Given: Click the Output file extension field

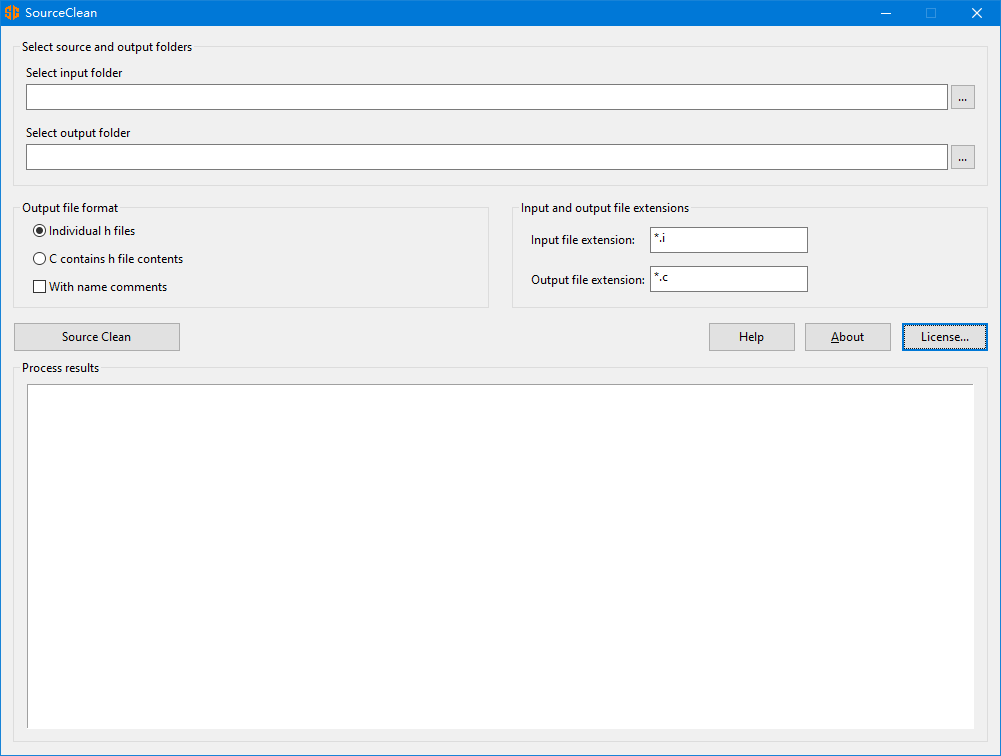Looking at the screenshot, I should click(728, 279).
